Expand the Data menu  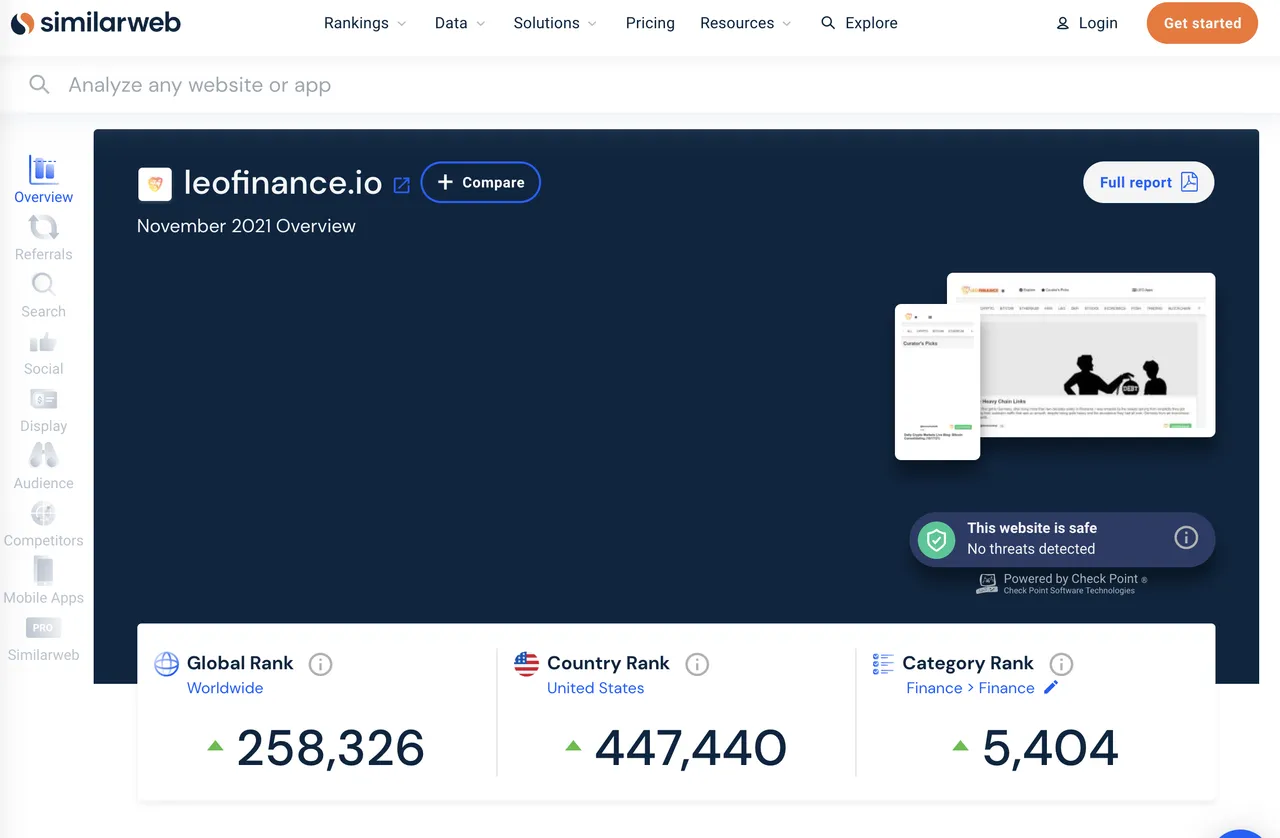[x=460, y=23]
